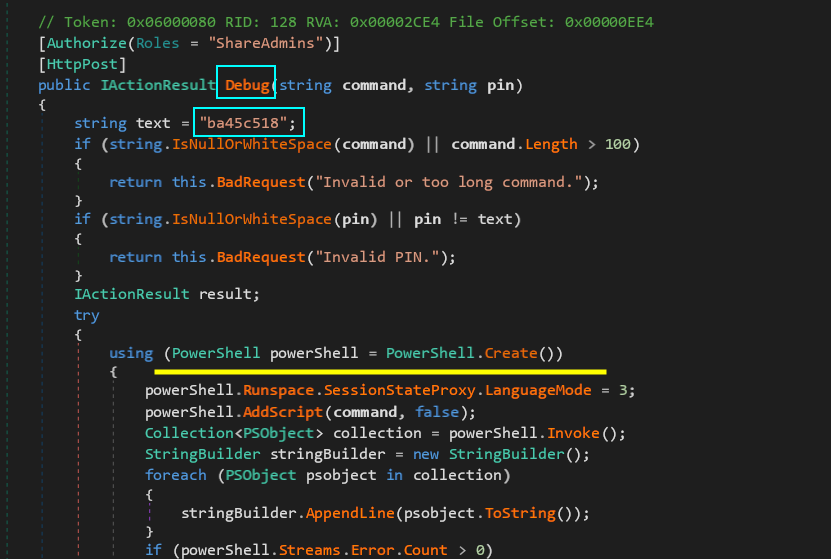Click the "Invalid or too long command." string
831x559 pixels.
tap(448, 182)
